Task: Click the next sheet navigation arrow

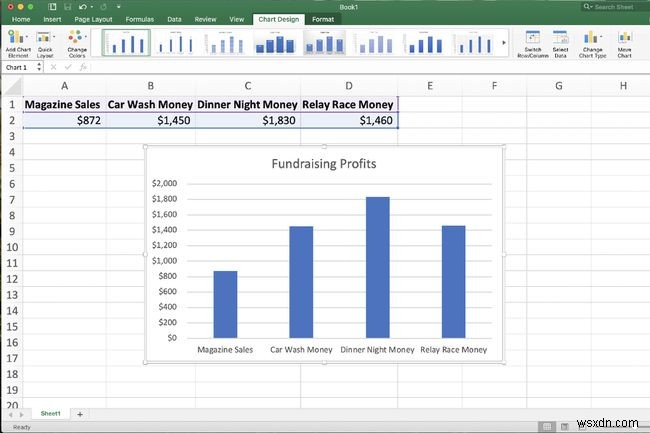Action: 22,414
